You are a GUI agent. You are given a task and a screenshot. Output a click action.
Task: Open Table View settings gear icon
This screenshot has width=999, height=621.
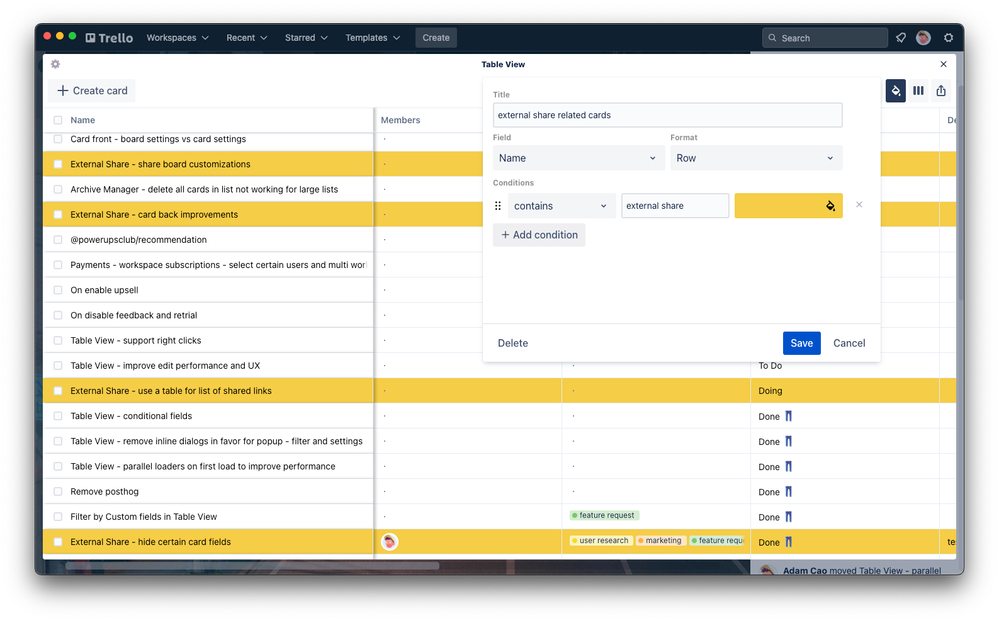[x=55, y=64]
